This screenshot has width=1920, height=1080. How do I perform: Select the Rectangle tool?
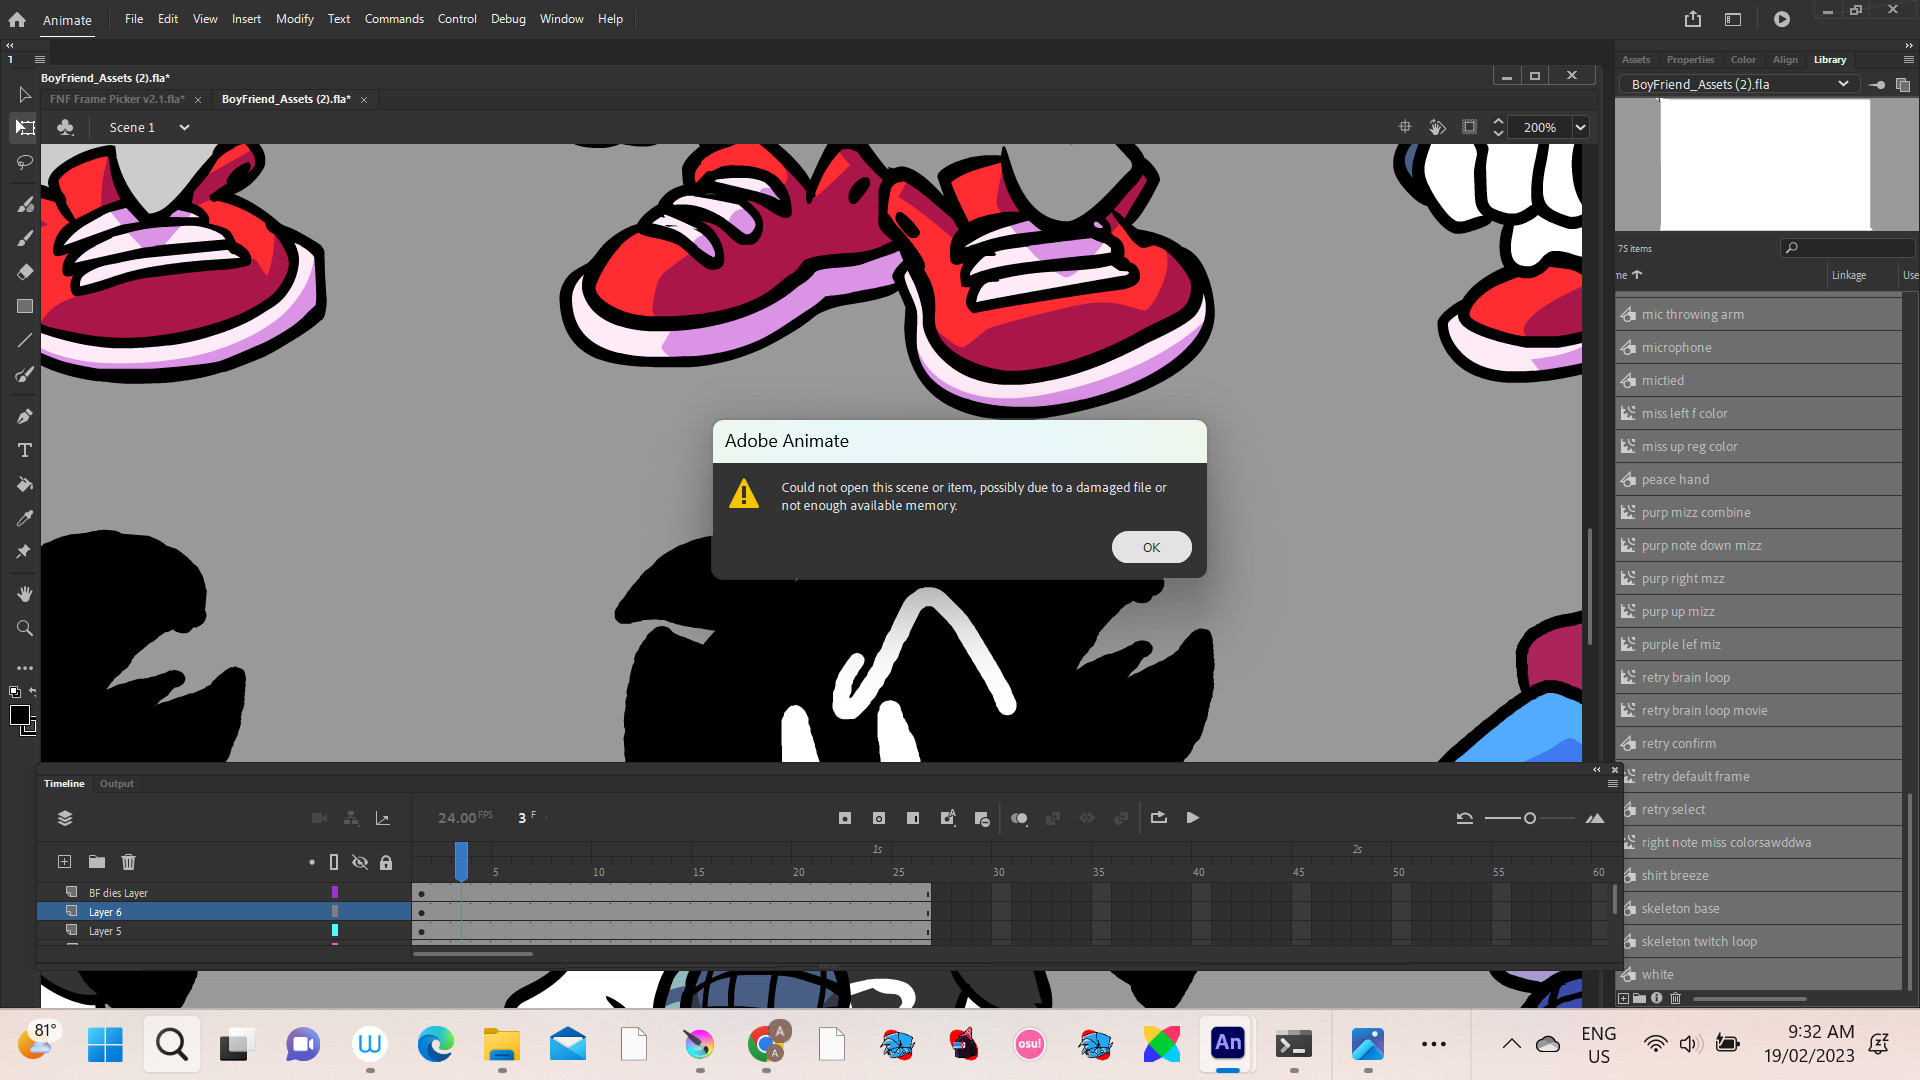click(x=24, y=306)
